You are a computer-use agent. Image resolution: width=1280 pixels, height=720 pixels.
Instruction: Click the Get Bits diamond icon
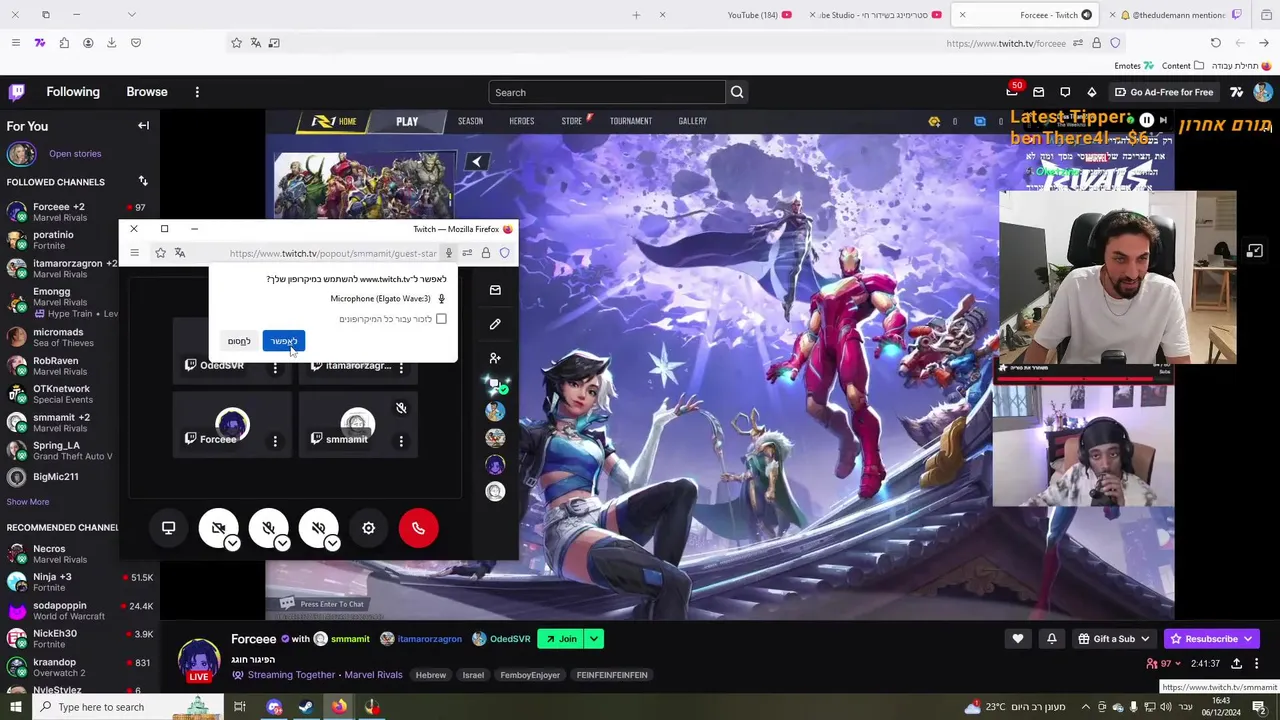click(x=1091, y=92)
